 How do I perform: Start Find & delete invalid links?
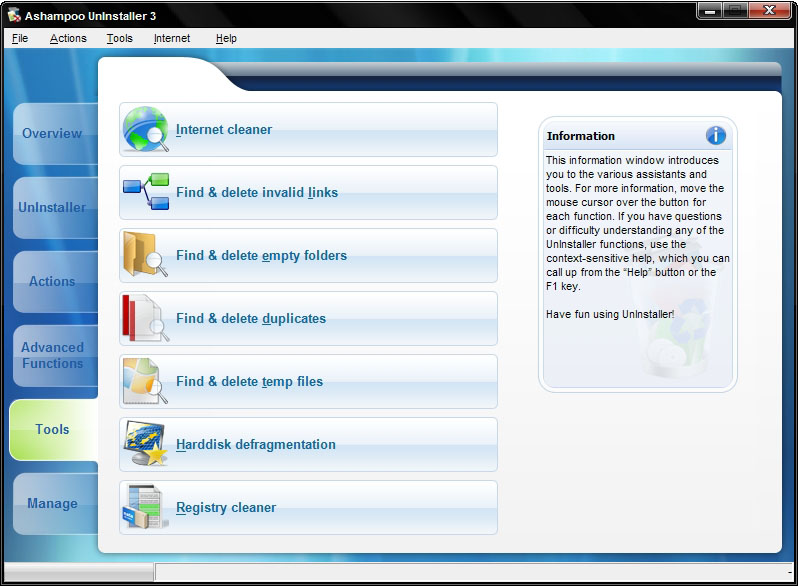click(308, 192)
